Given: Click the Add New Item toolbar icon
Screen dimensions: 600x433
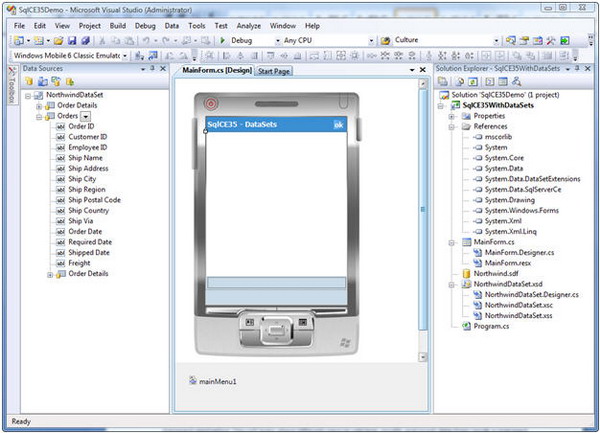Looking at the screenshot, I should [x=38, y=41].
